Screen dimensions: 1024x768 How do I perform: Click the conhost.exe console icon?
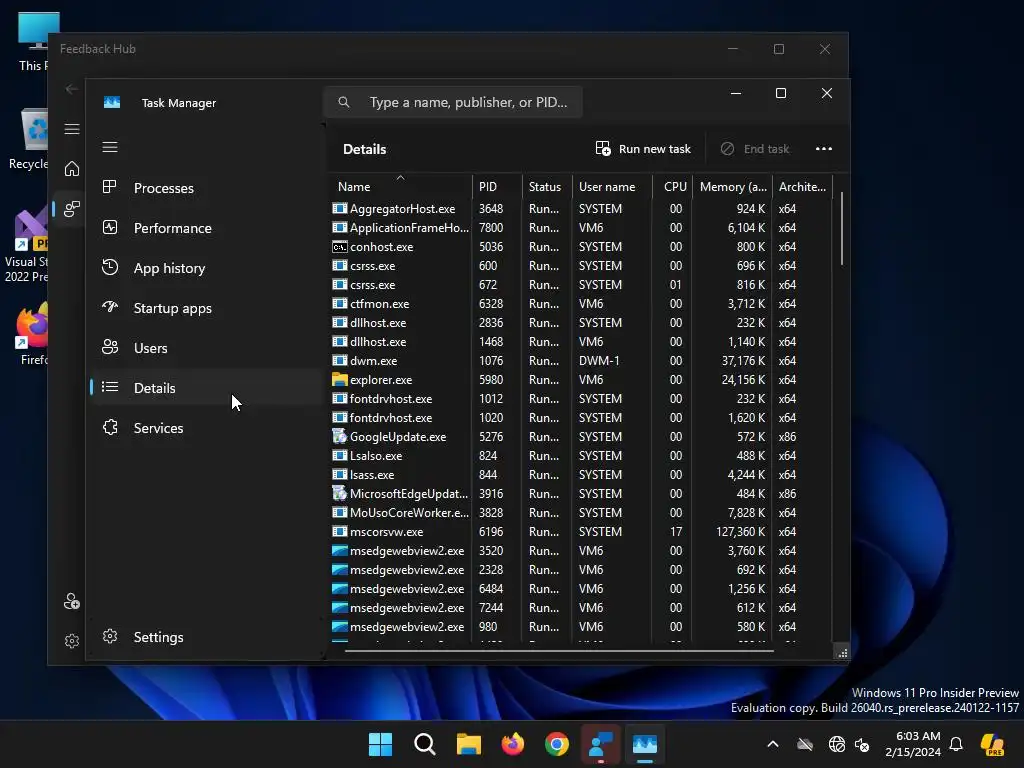340,247
